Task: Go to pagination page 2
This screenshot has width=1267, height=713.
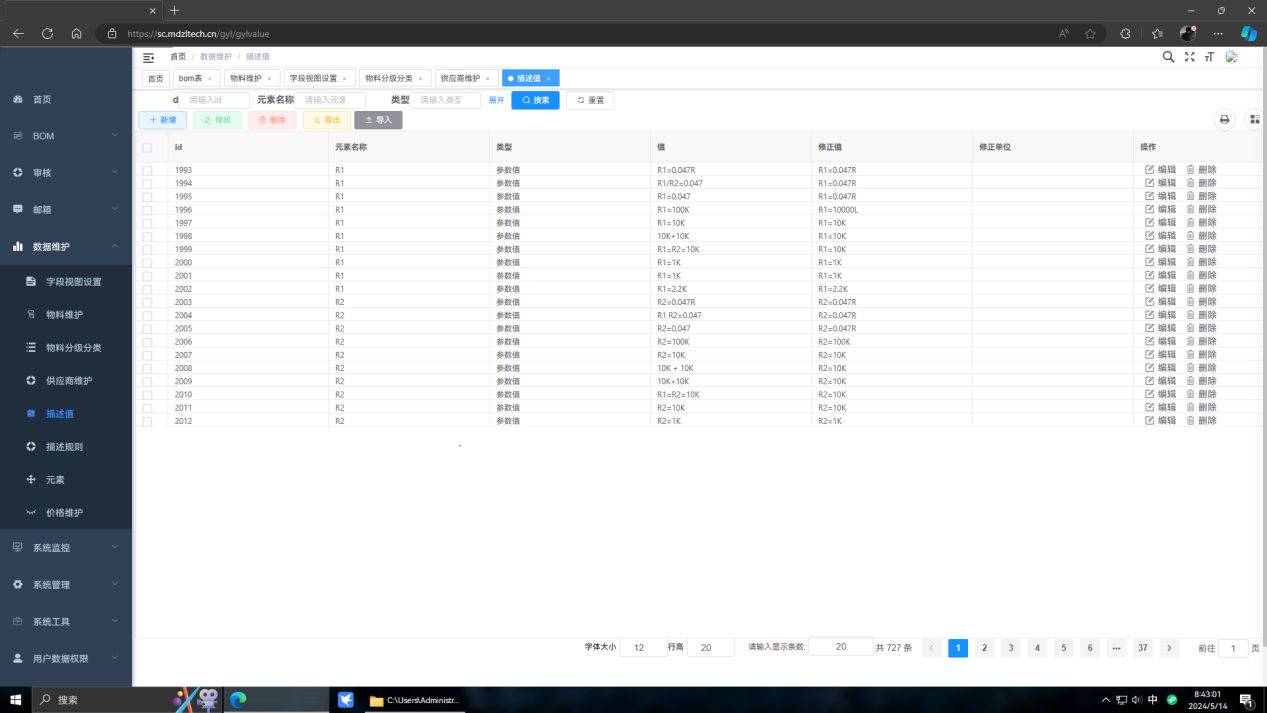Action: tap(984, 648)
